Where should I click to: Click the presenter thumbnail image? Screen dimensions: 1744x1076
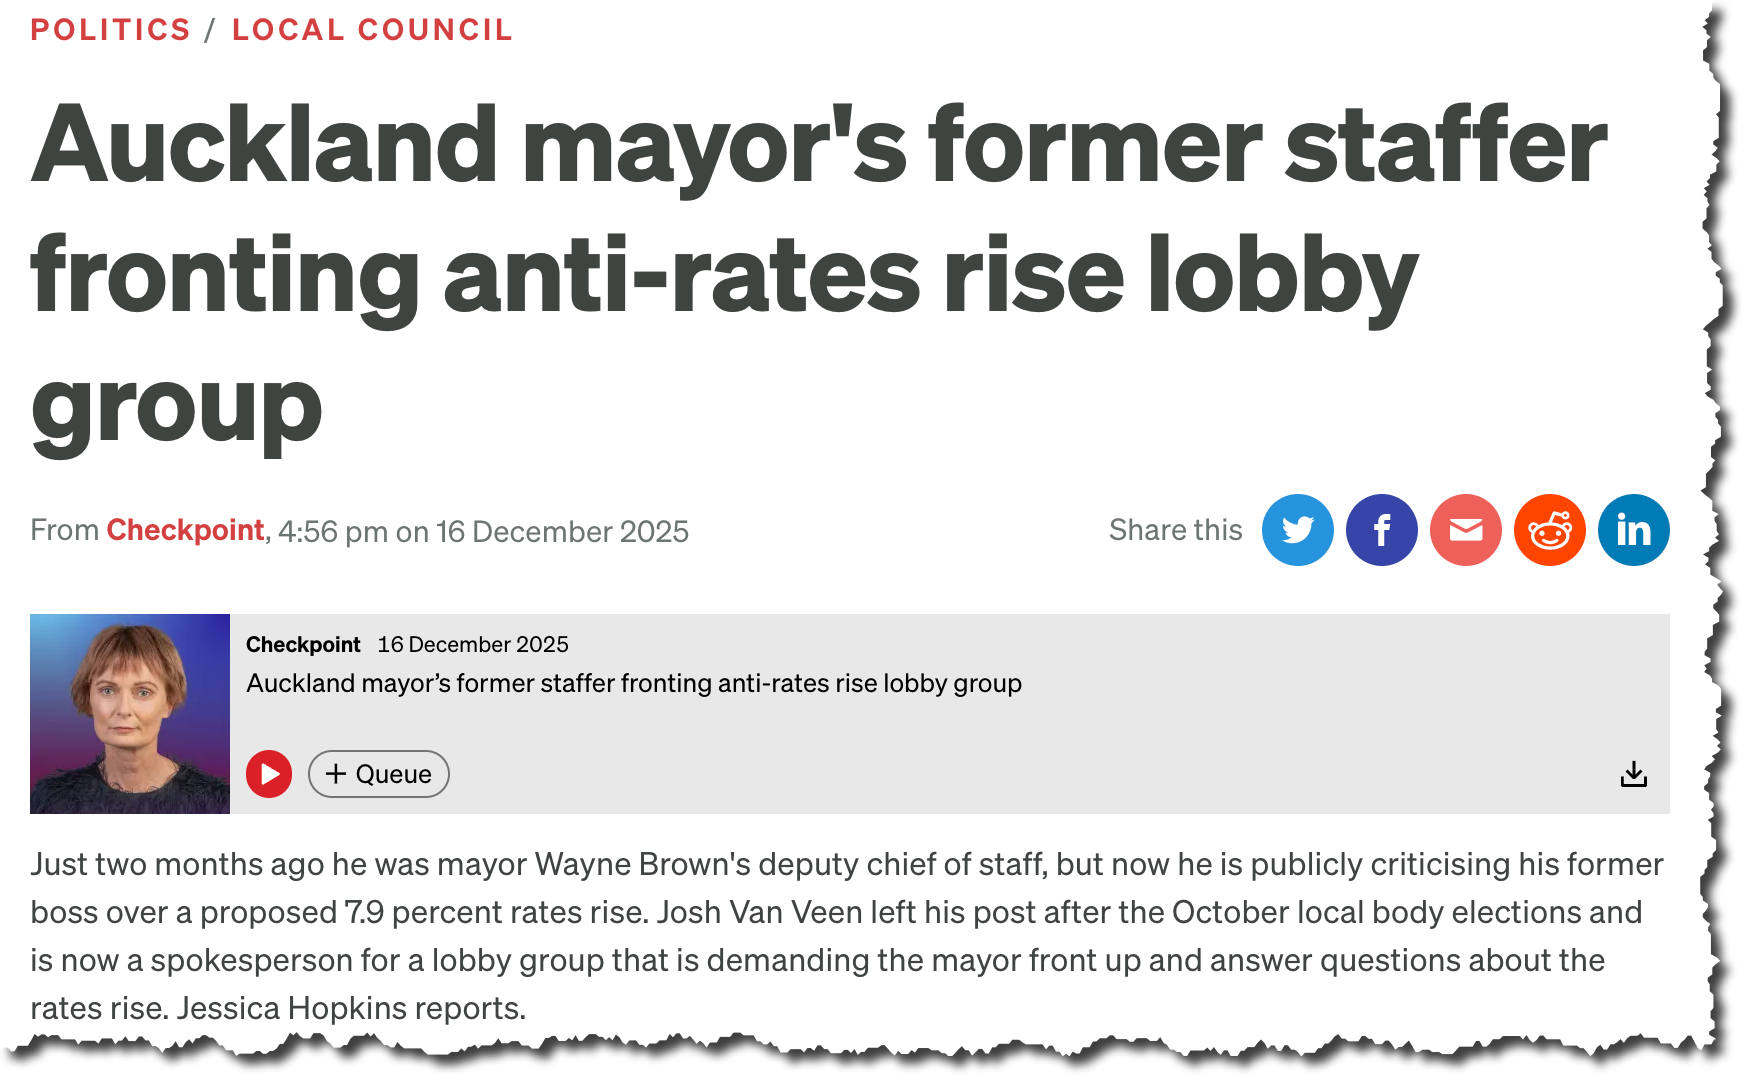point(130,713)
